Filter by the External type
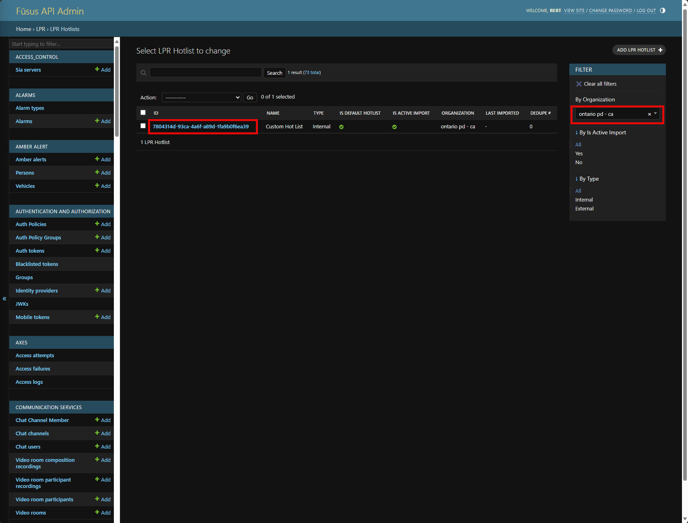Screen dimensions: 688x523 click(584, 208)
